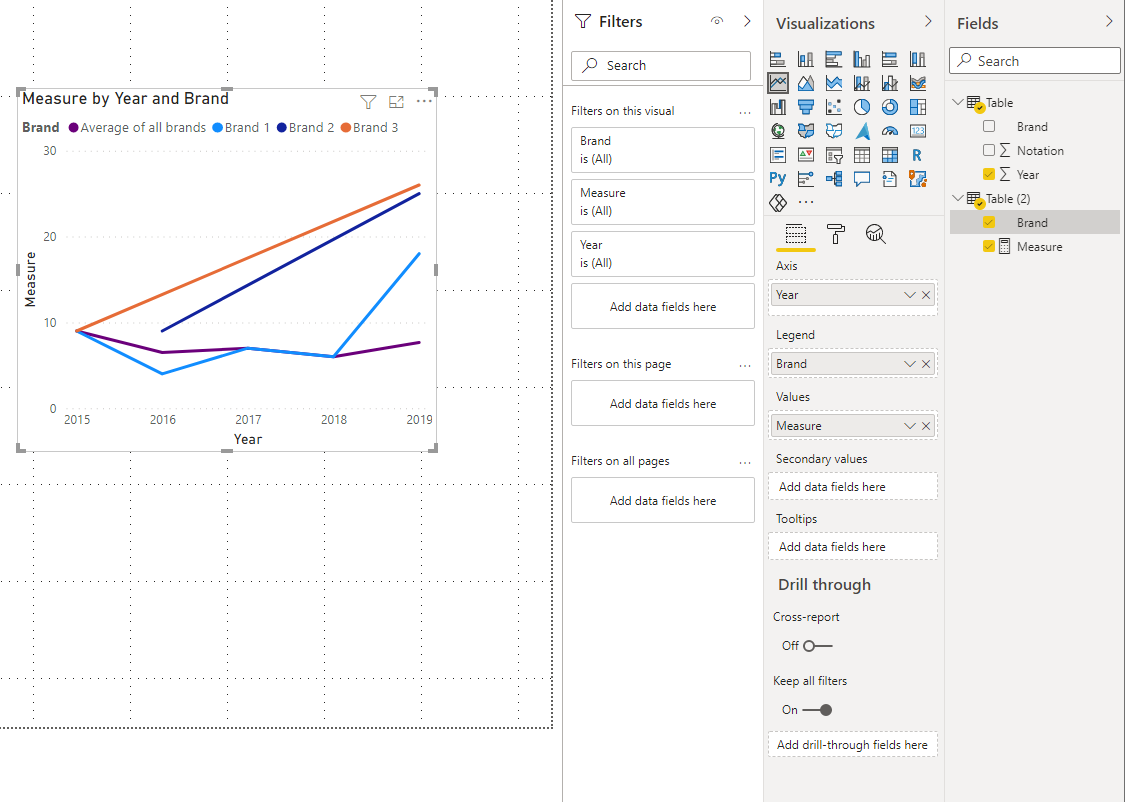This screenshot has height=802, width=1125.
Task: Turn off Keep all filters toggle
Action: 817,709
